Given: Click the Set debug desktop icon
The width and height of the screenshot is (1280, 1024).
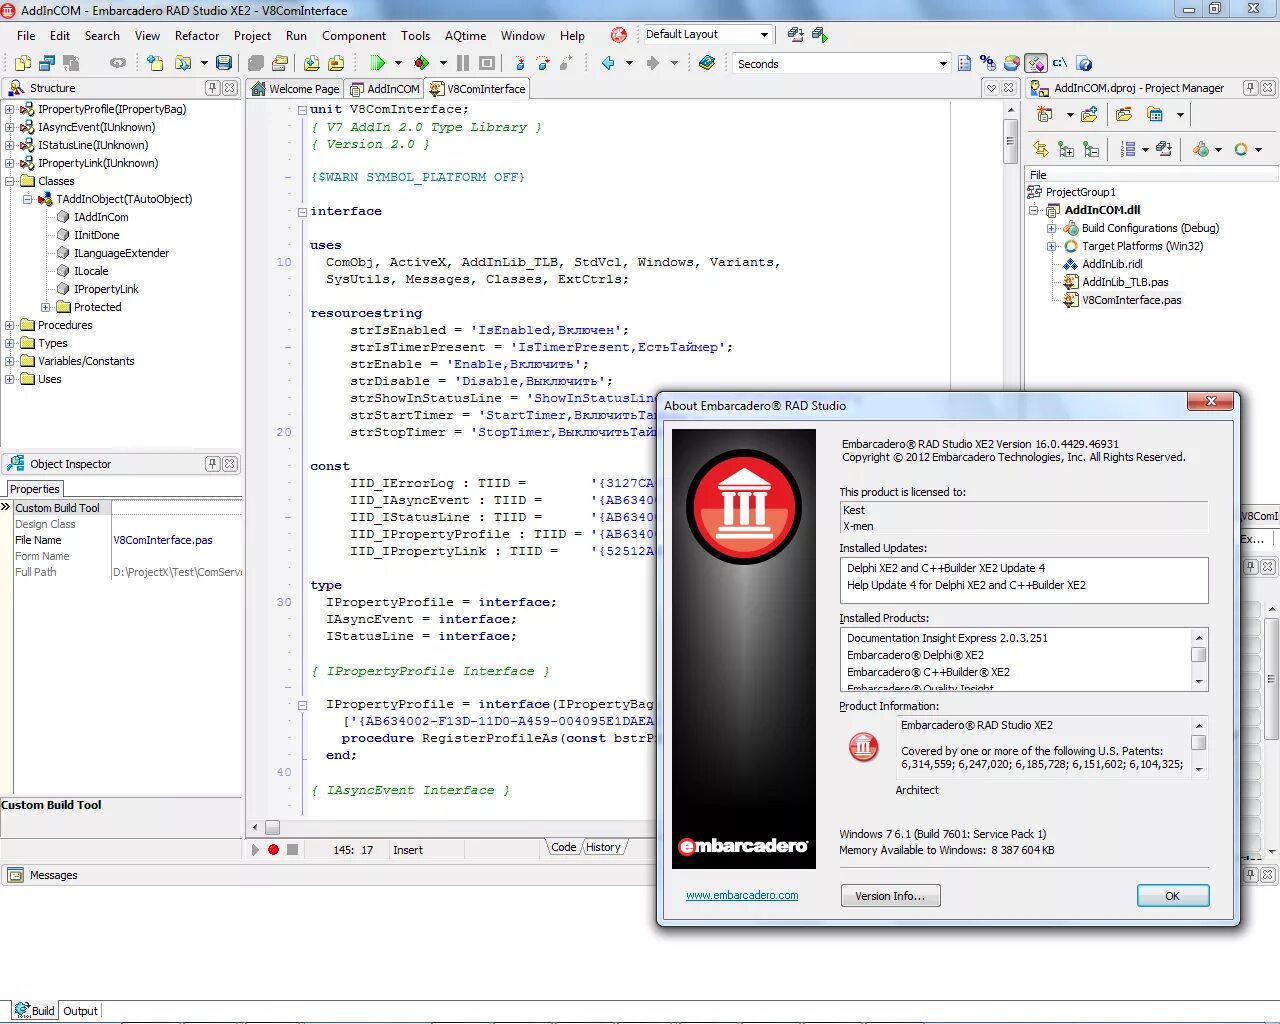Looking at the screenshot, I should pos(819,35).
